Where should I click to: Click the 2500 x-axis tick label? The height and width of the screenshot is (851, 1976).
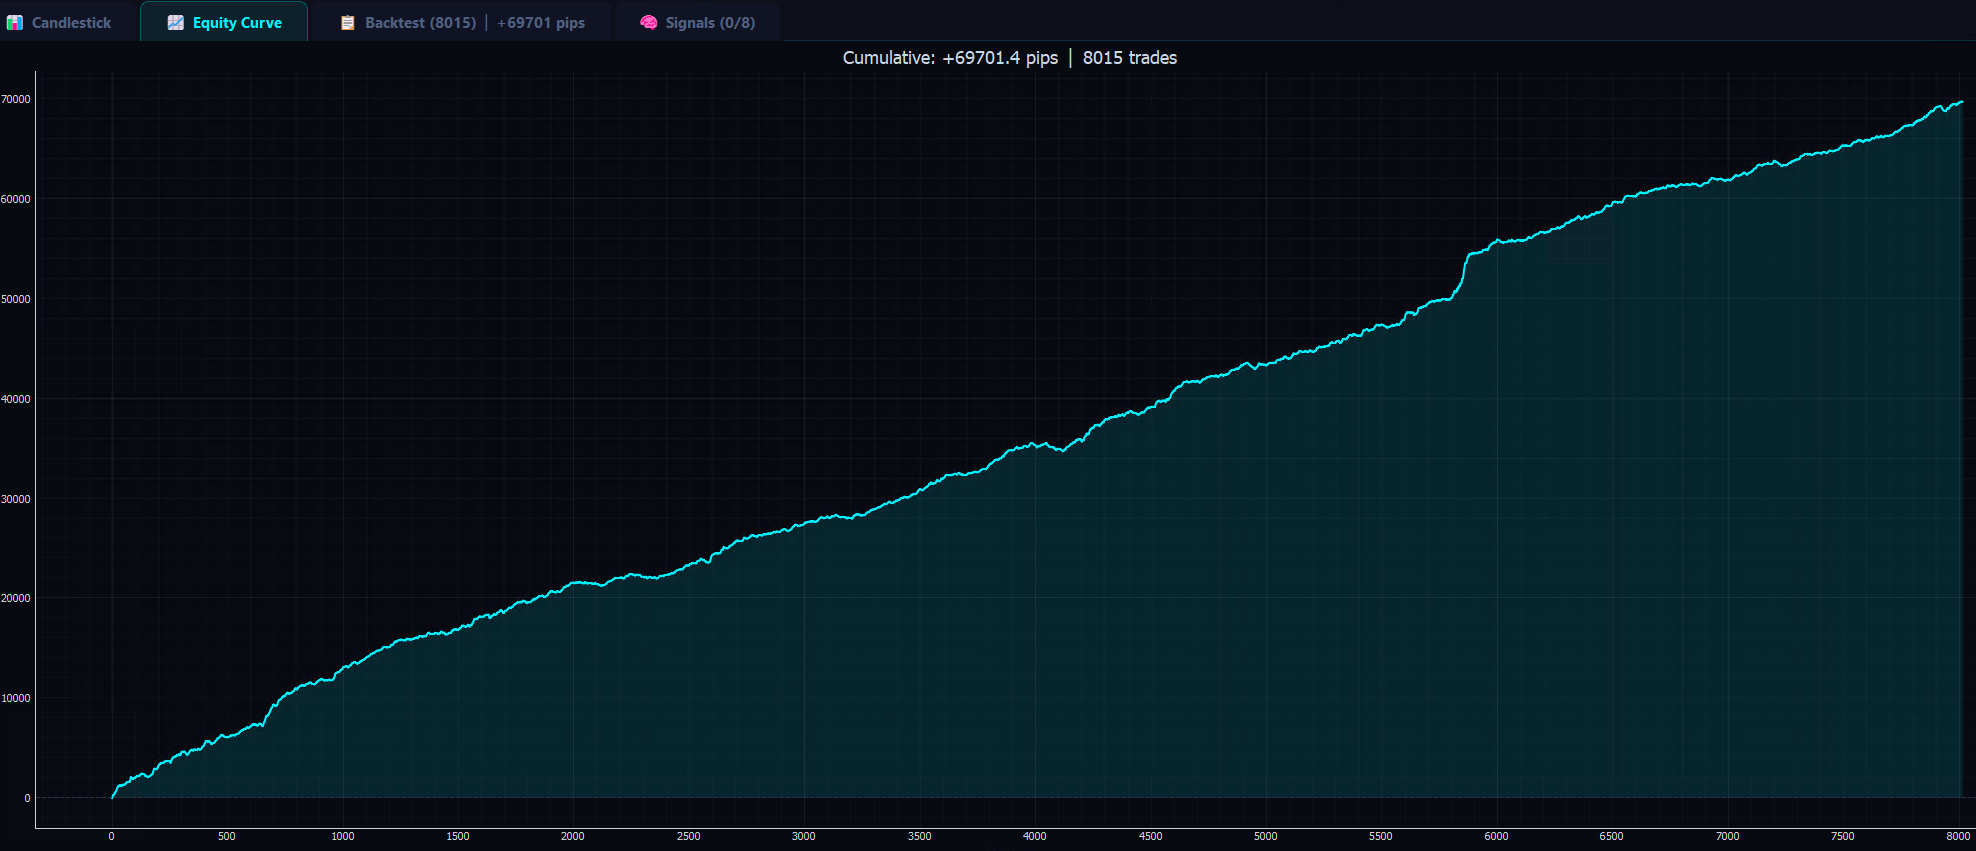(x=689, y=836)
